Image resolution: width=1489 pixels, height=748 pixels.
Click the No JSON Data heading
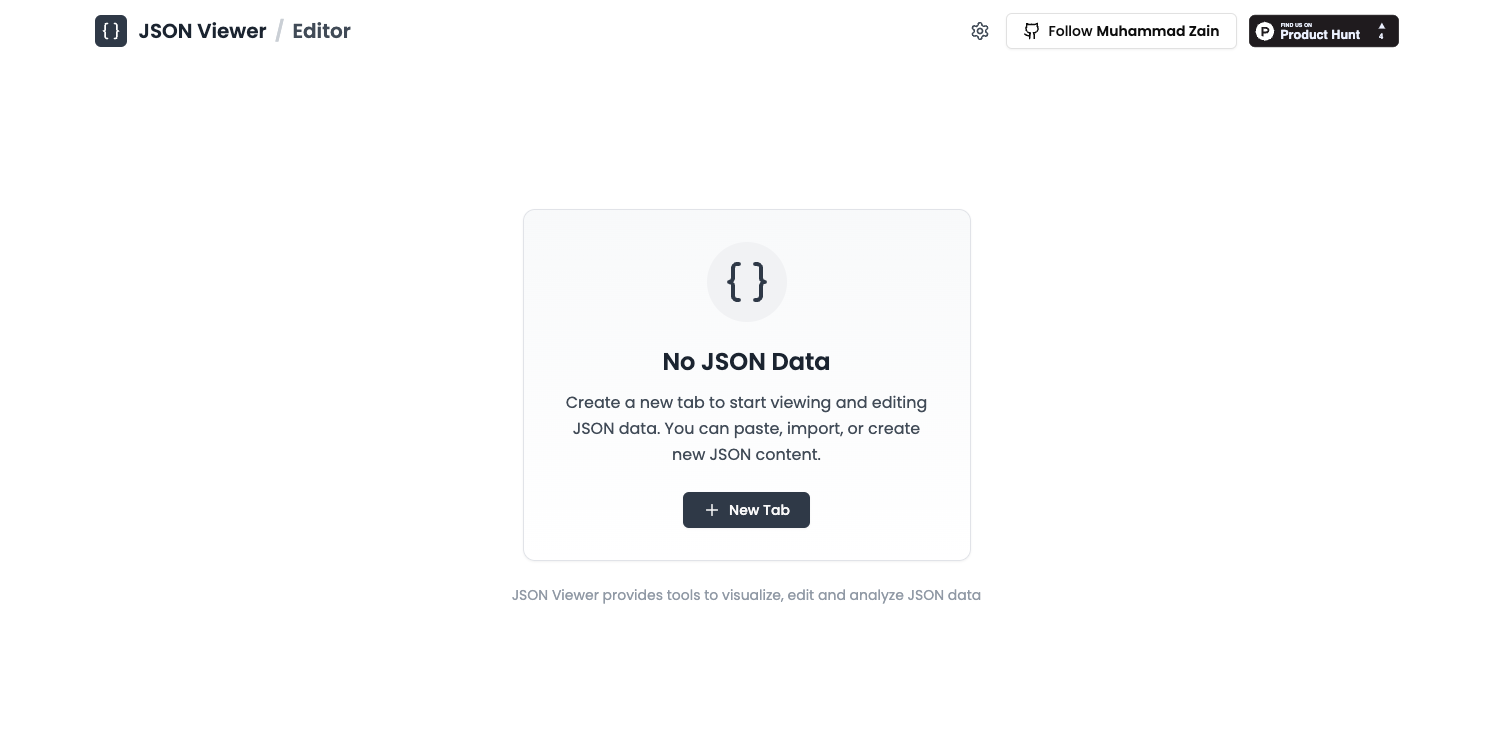click(x=746, y=362)
